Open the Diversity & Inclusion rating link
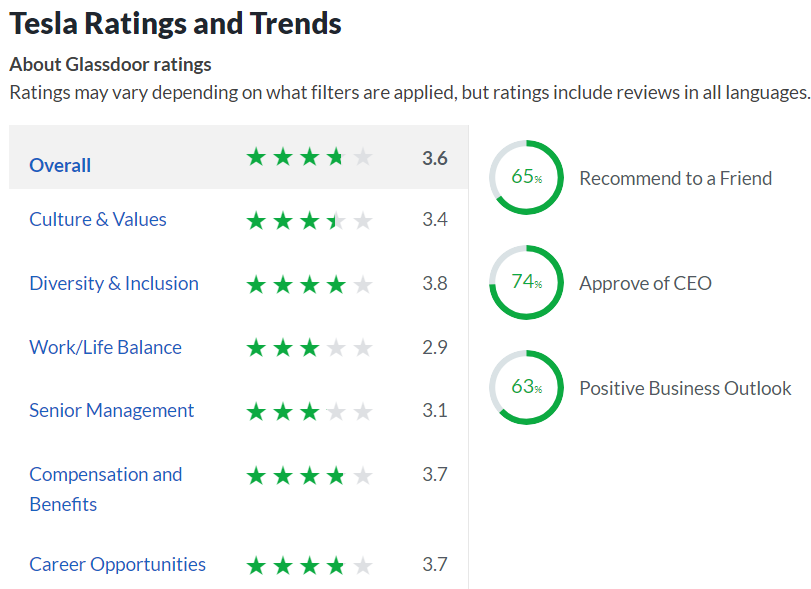Image resolution: width=811 pixels, height=589 pixels. (x=114, y=283)
